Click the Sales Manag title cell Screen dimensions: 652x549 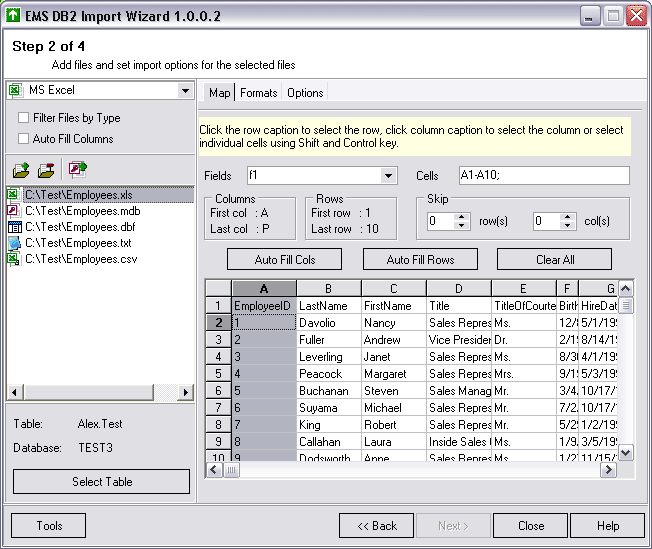point(459,391)
